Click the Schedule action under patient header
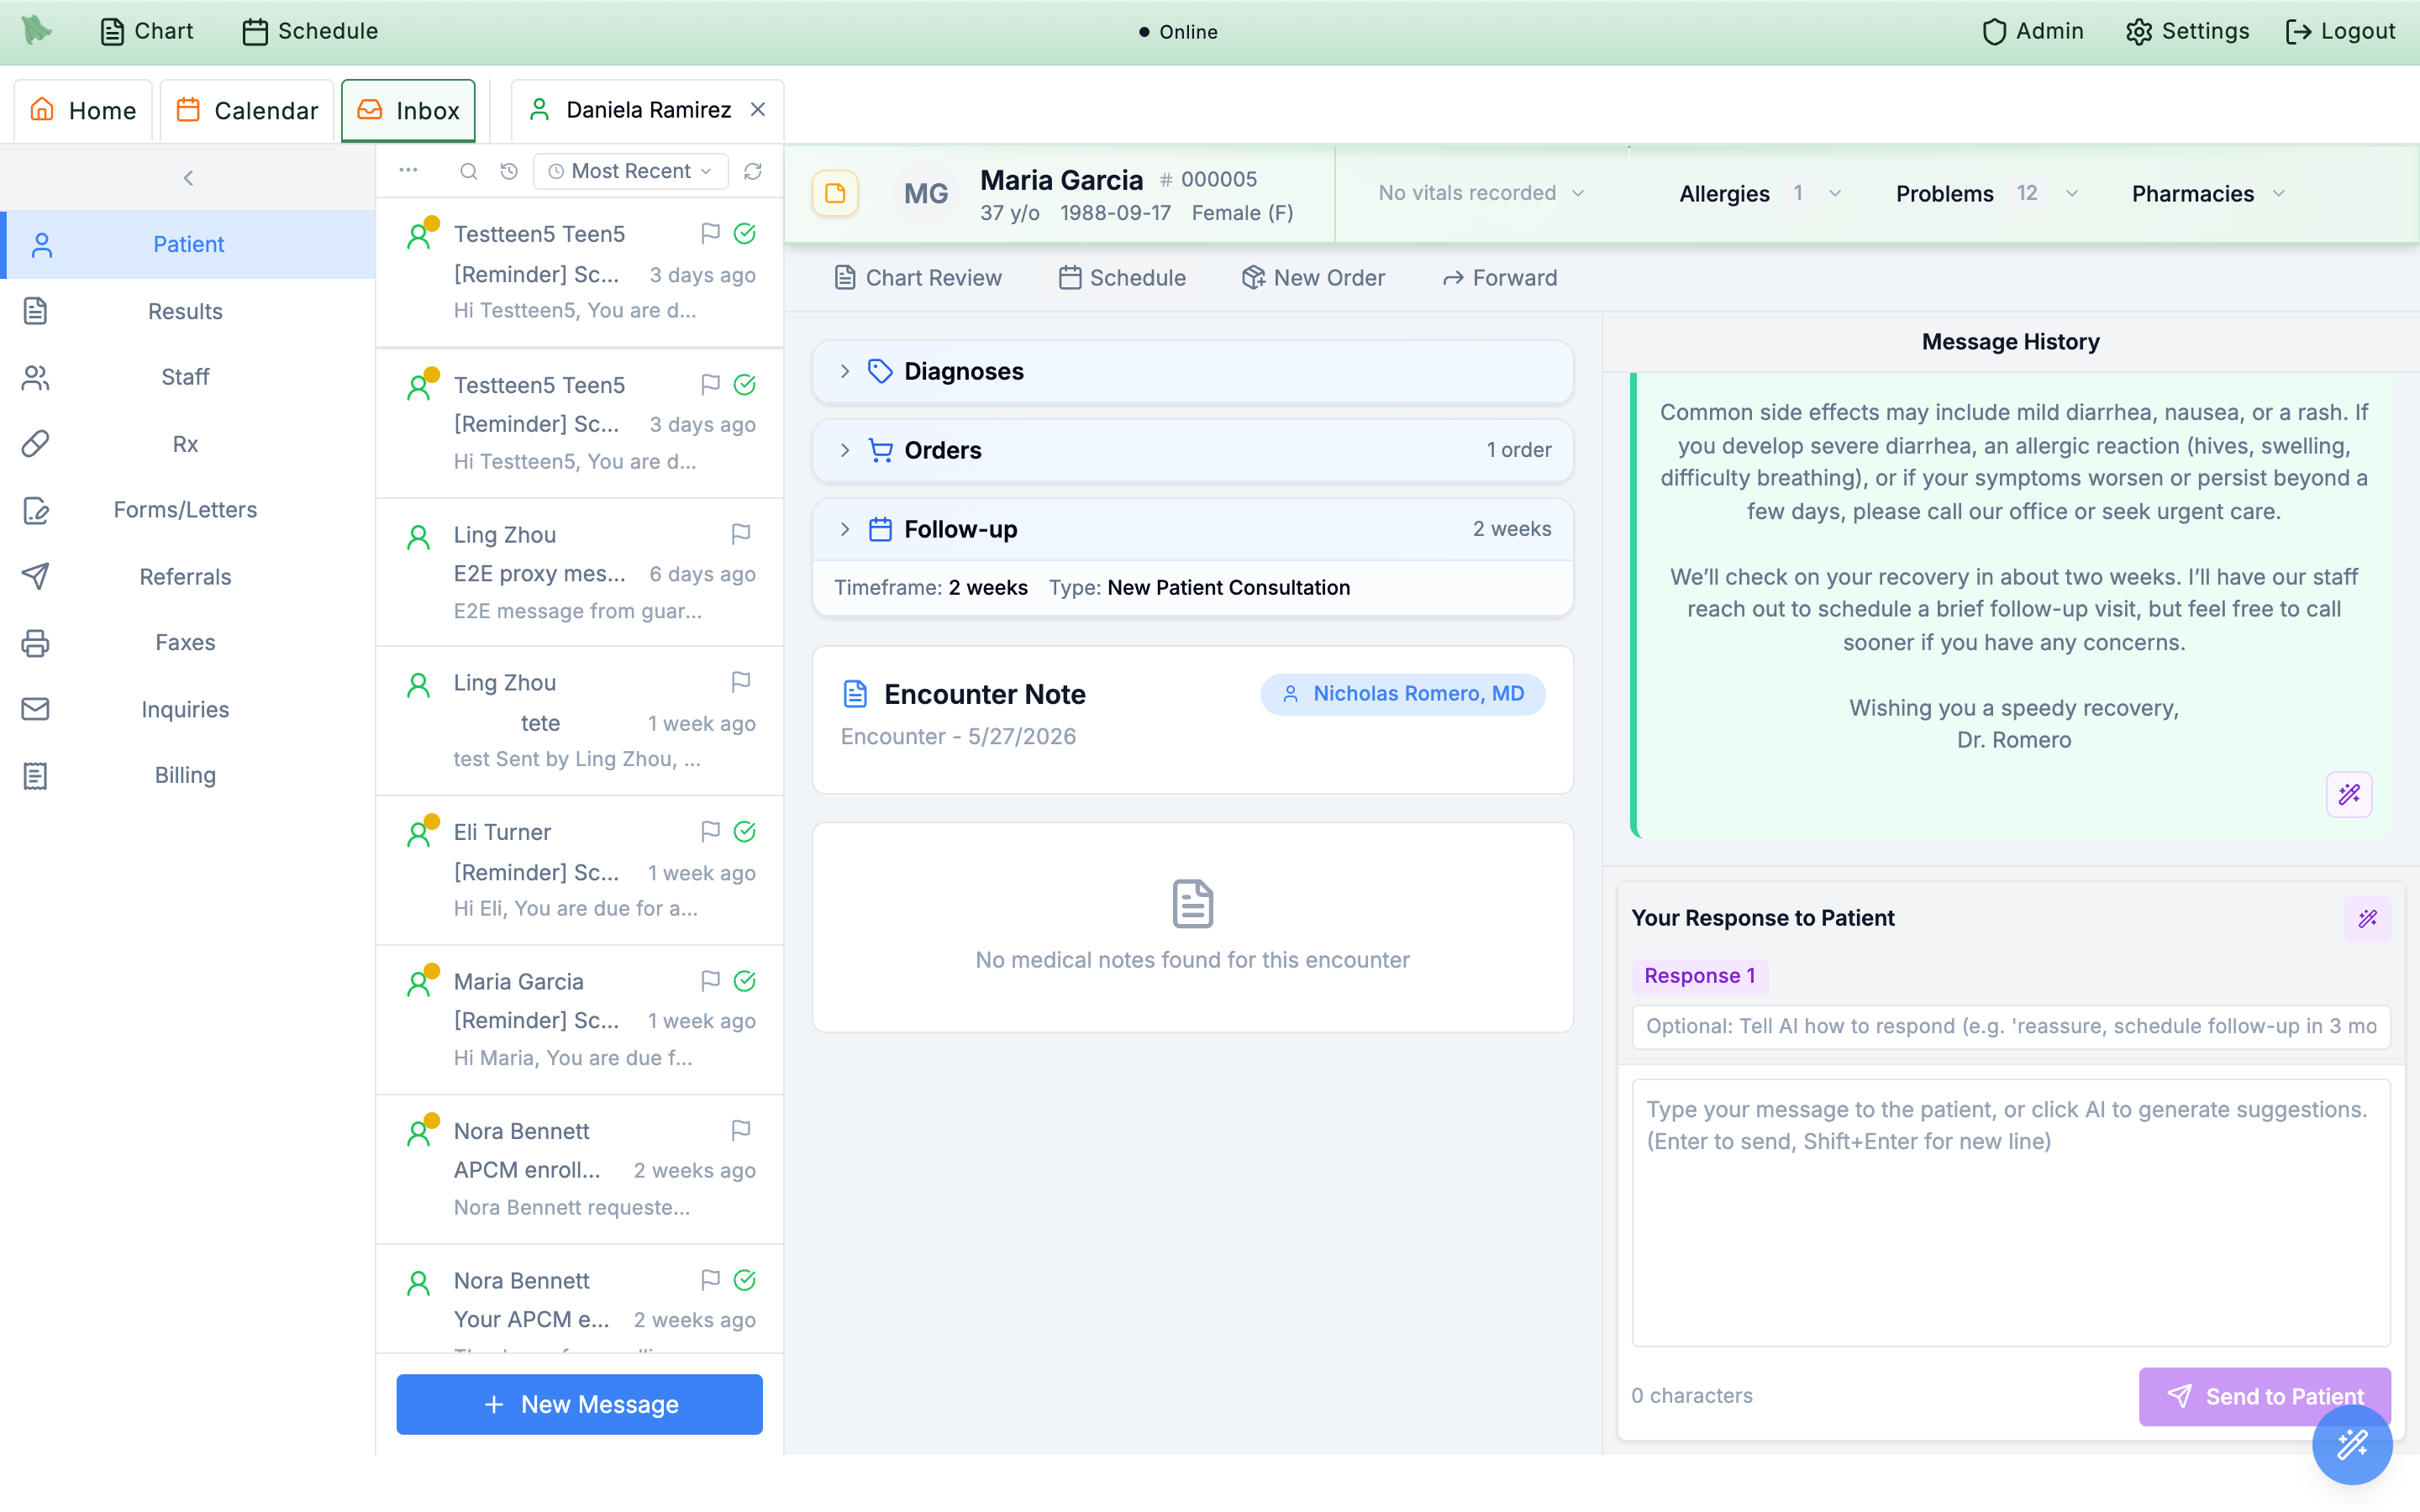The height and width of the screenshot is (1512, 2420). coord(1122,278)
